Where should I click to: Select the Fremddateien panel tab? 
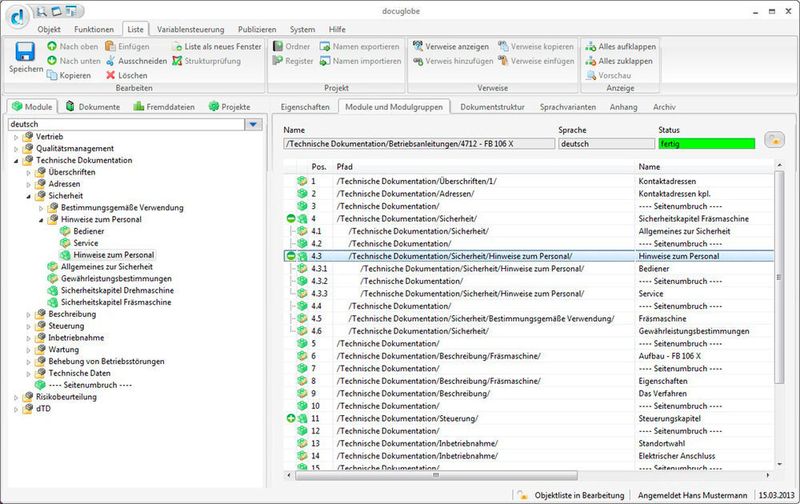click(x=160, y=106)
